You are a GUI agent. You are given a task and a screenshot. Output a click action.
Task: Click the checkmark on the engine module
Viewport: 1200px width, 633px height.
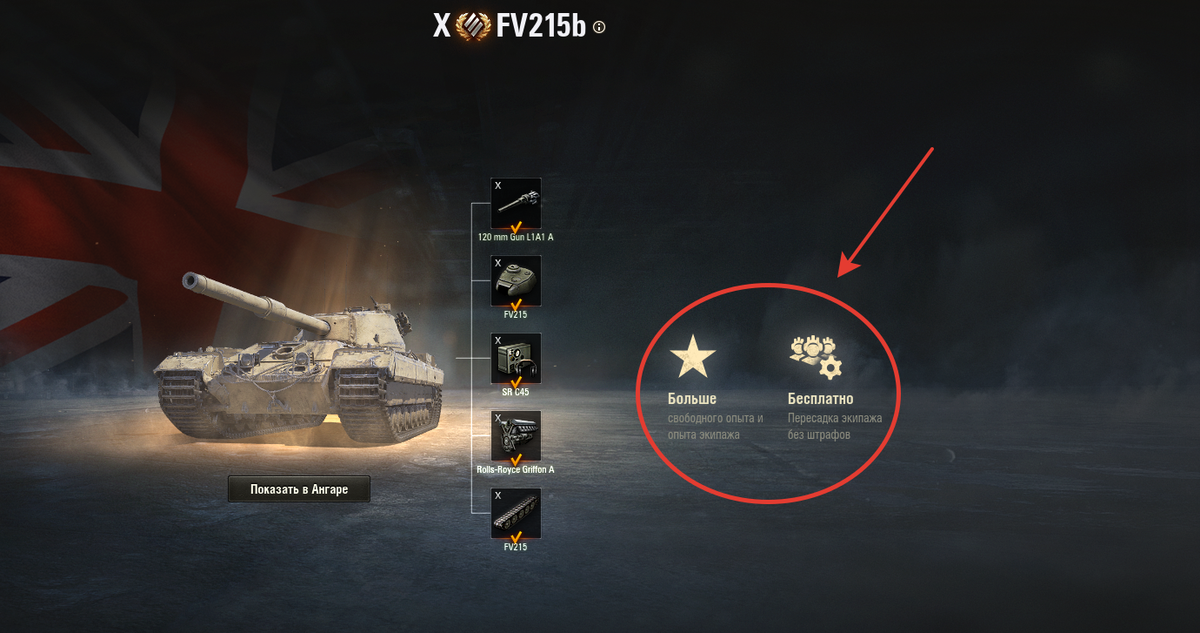517,457
